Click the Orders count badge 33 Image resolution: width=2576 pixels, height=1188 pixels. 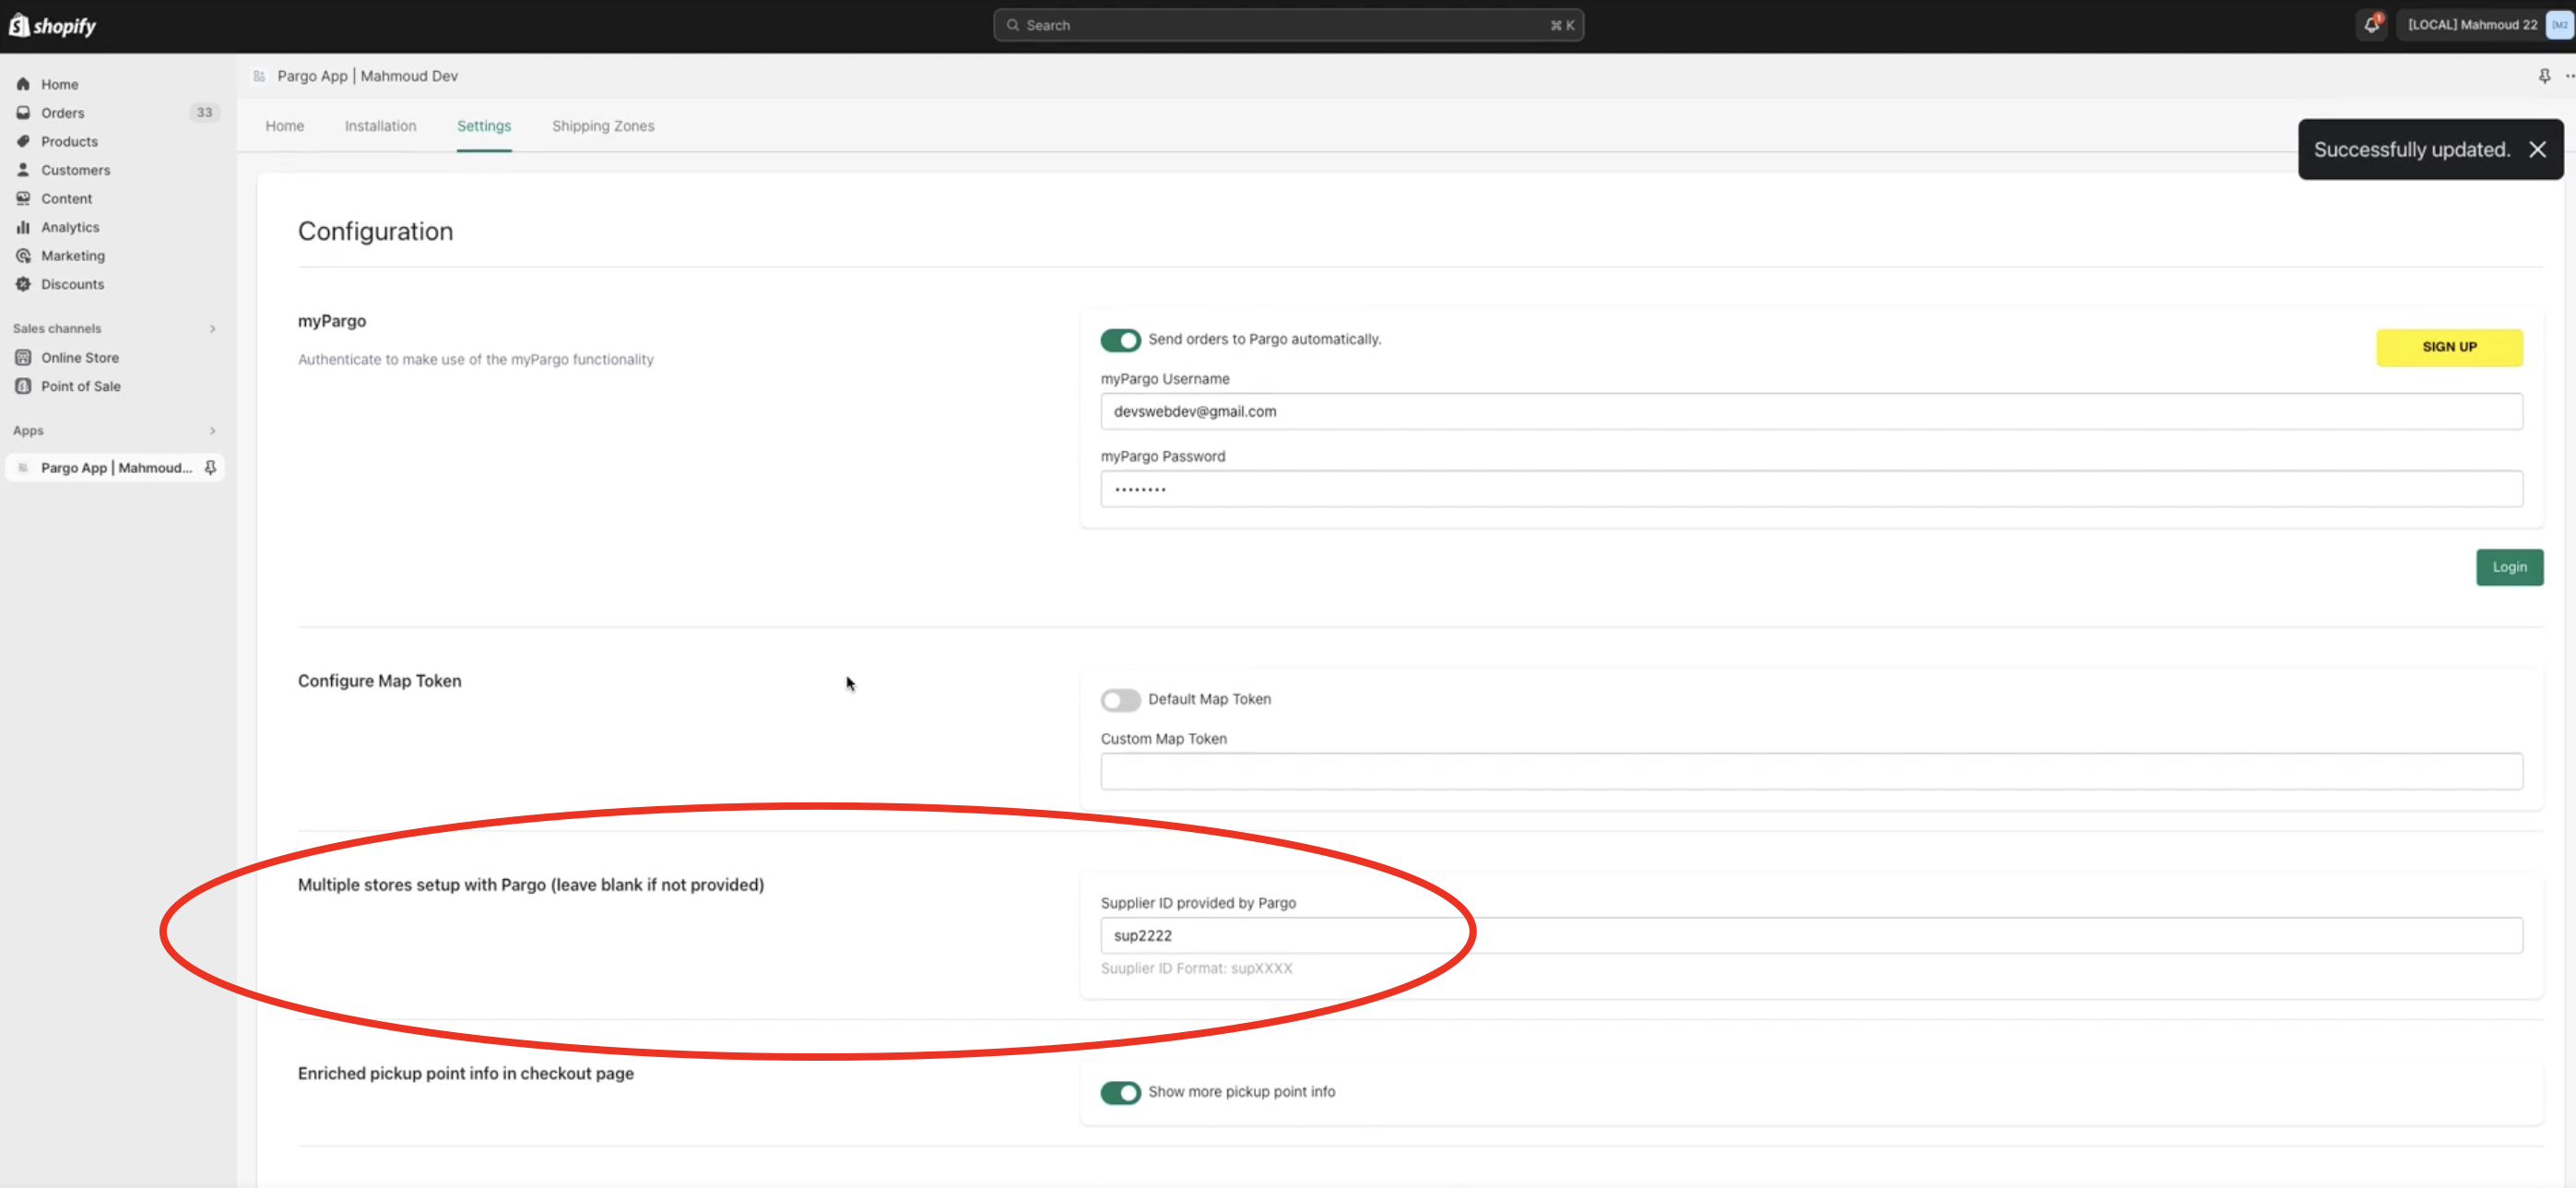pyautogui.click(x=204, y=112)
